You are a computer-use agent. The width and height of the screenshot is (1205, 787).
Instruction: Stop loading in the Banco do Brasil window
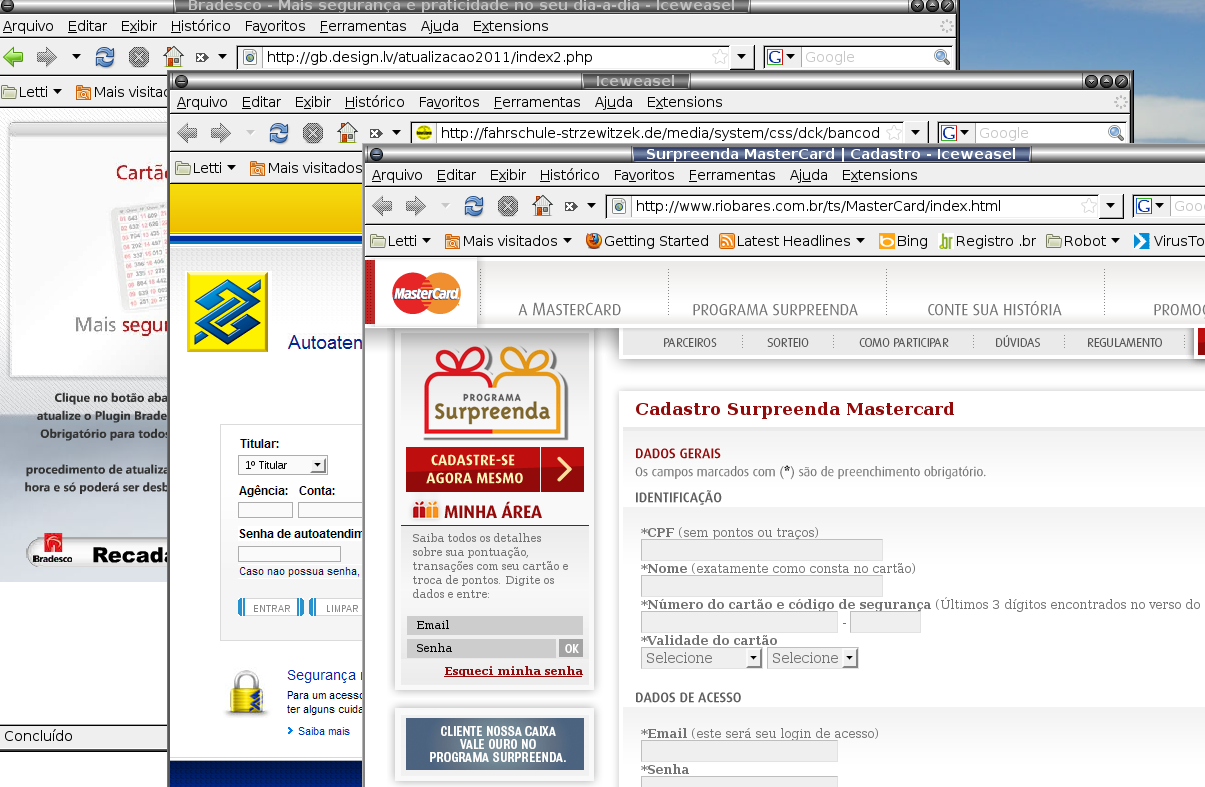pos(313,133)
